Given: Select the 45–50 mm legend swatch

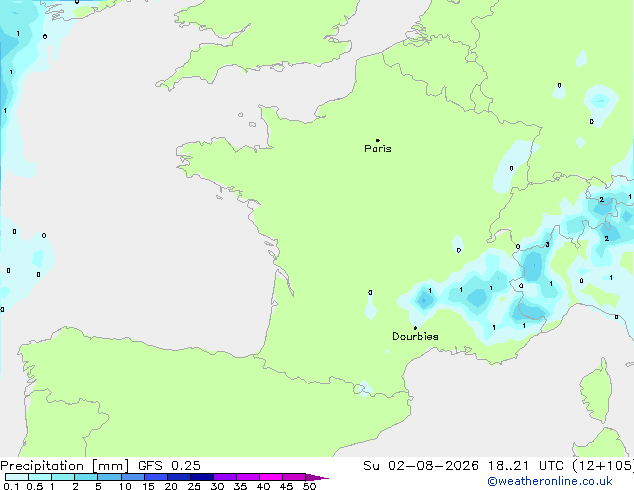Looking at the screenshot, I should (x=294, y=477).
